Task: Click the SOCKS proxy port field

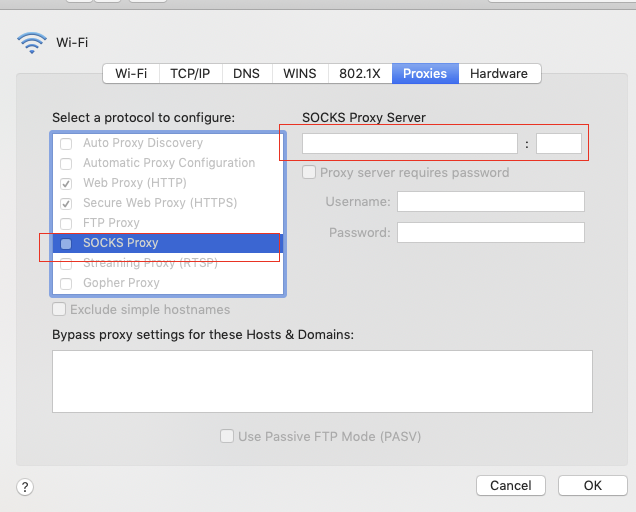Action: point(559,144)
